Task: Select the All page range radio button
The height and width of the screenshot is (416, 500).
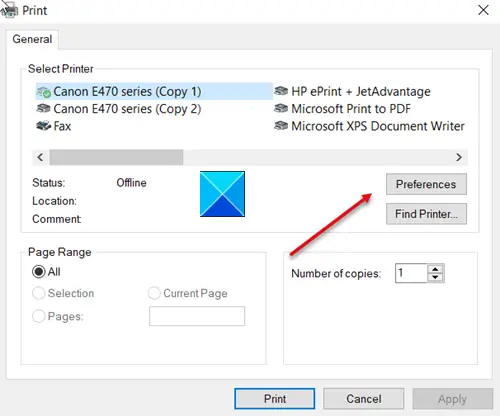Action: [38, 272]
